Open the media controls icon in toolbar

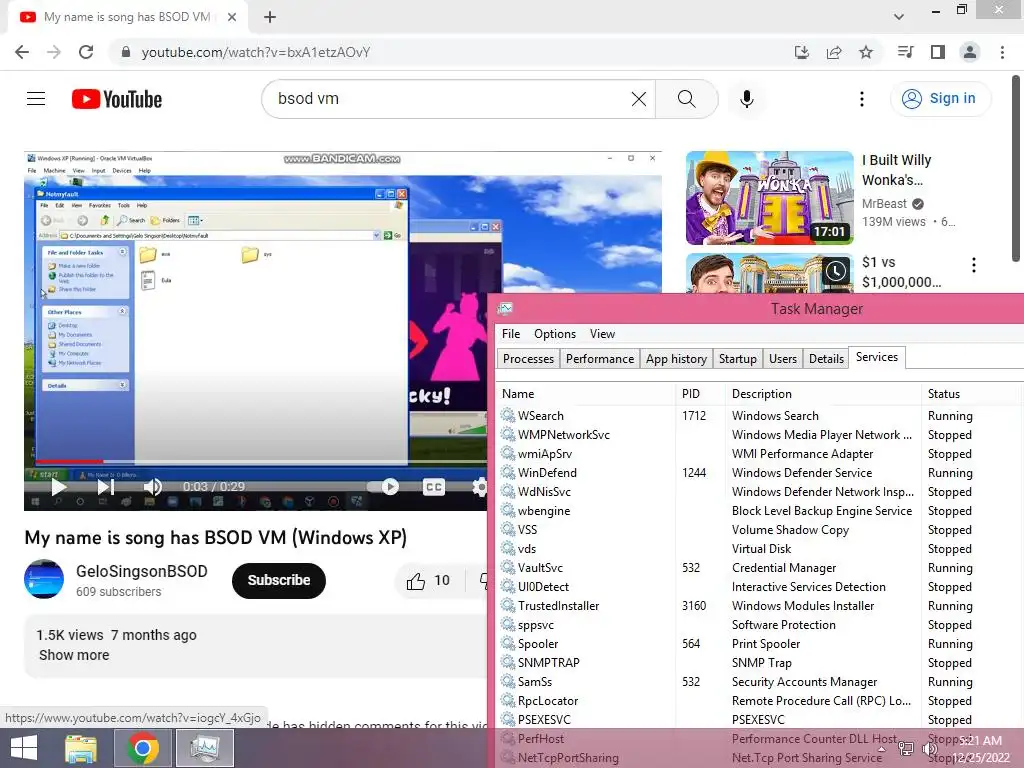905,52
